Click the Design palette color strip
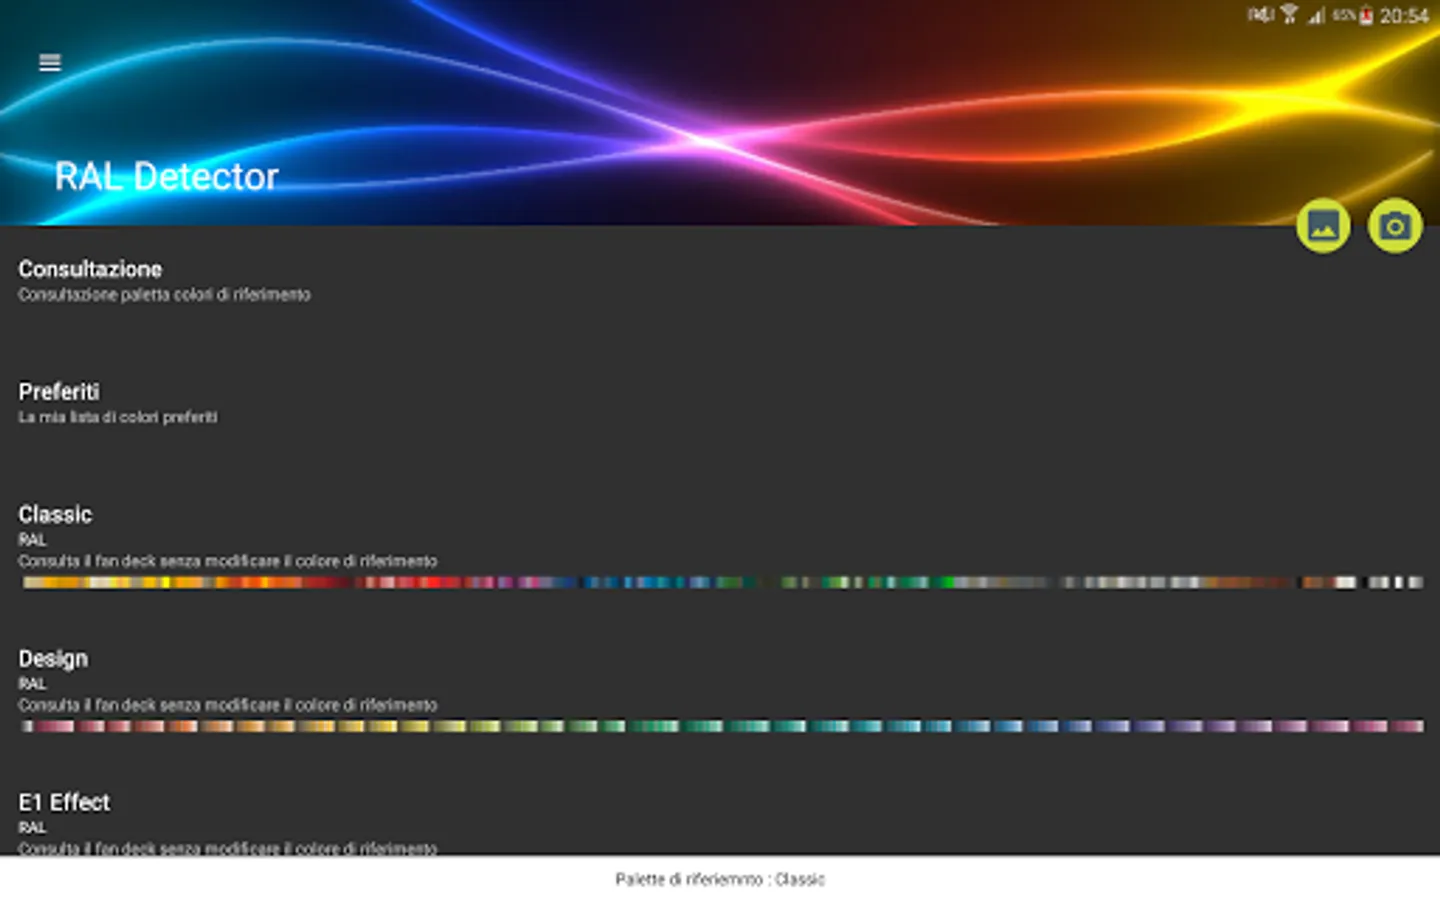 722,726
